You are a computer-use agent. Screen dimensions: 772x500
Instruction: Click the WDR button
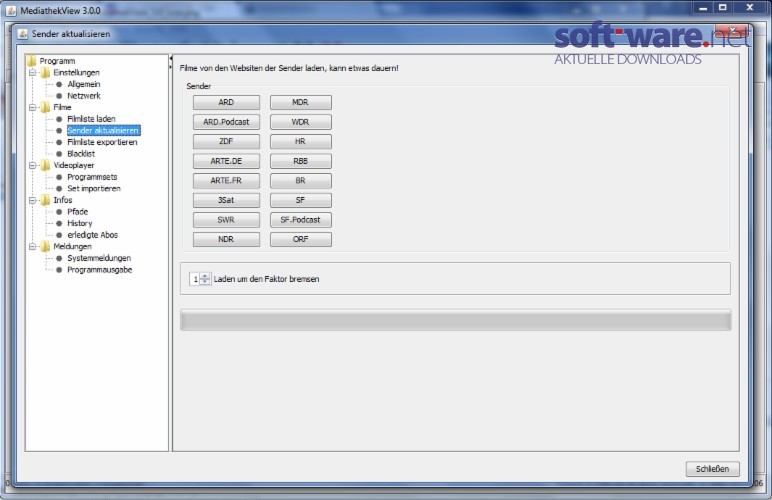click(x=300, y=122)
